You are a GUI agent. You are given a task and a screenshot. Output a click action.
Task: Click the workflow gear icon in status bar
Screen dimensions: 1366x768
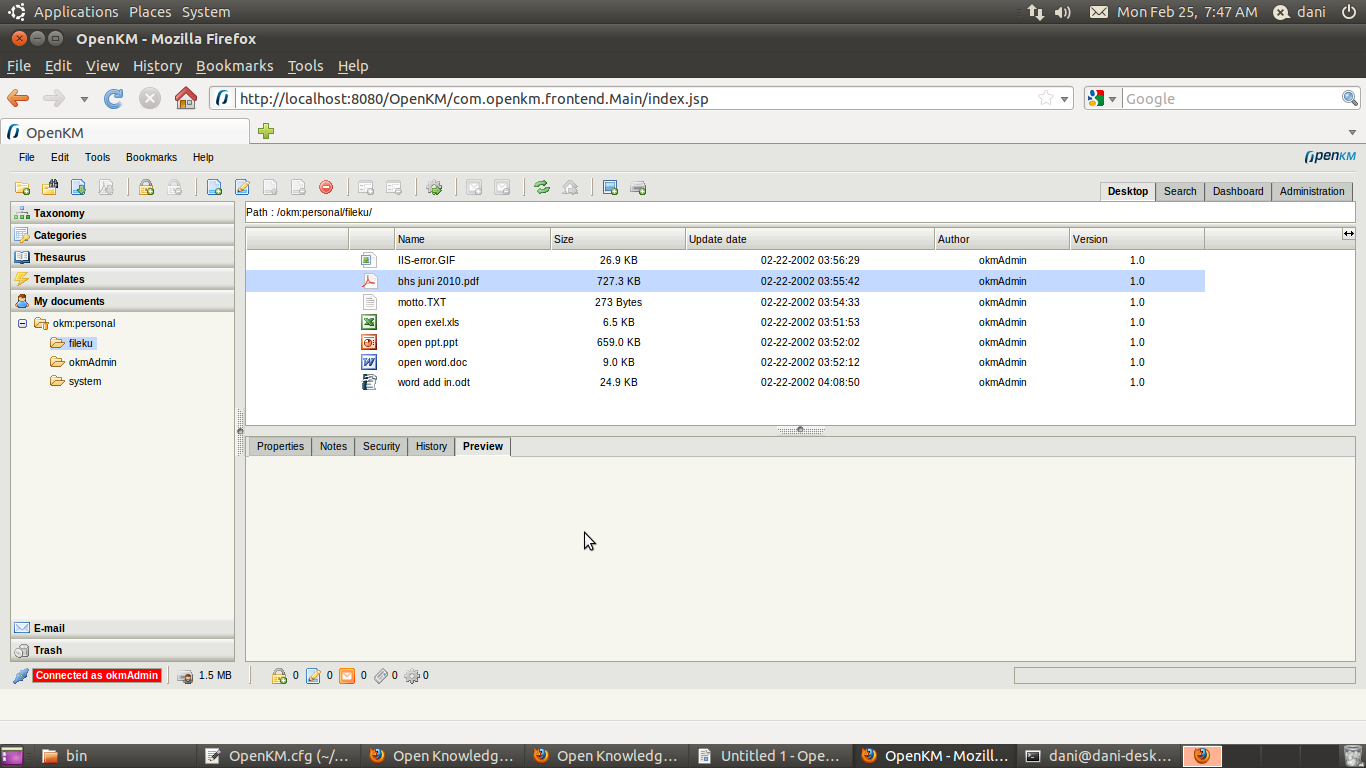coord(412,676)
